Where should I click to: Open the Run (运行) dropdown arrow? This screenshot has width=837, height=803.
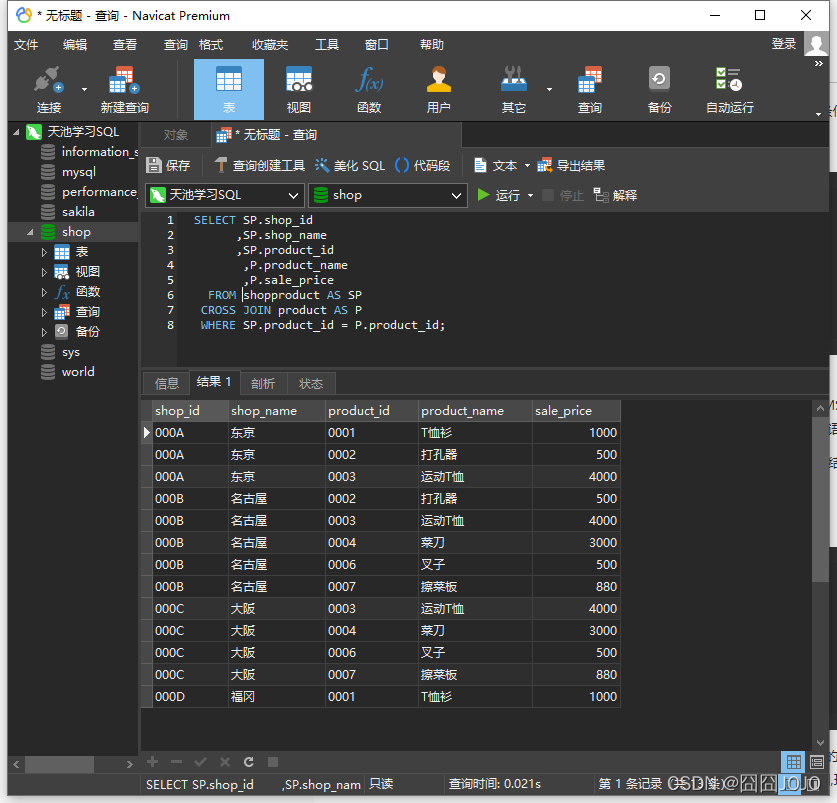(x=531, y=195)
